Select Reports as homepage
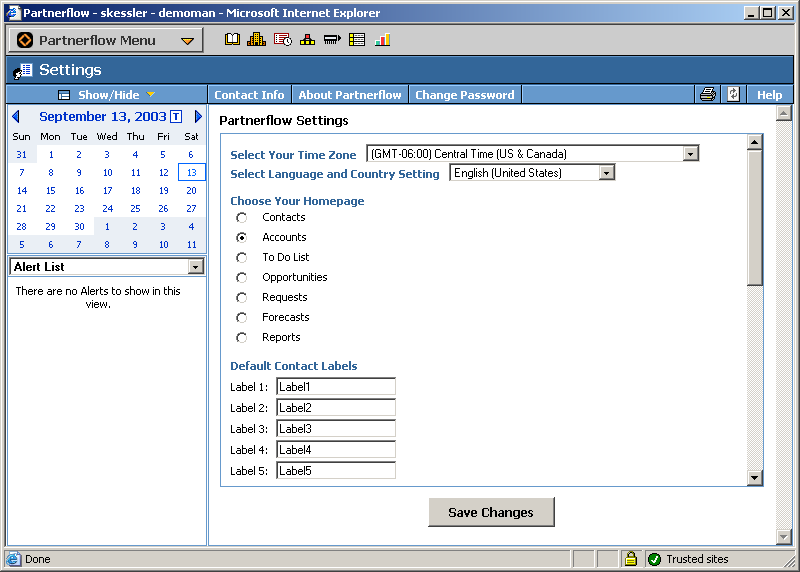Image resolution: width=800 pixels, height=572 pixels. coord(241,338)
